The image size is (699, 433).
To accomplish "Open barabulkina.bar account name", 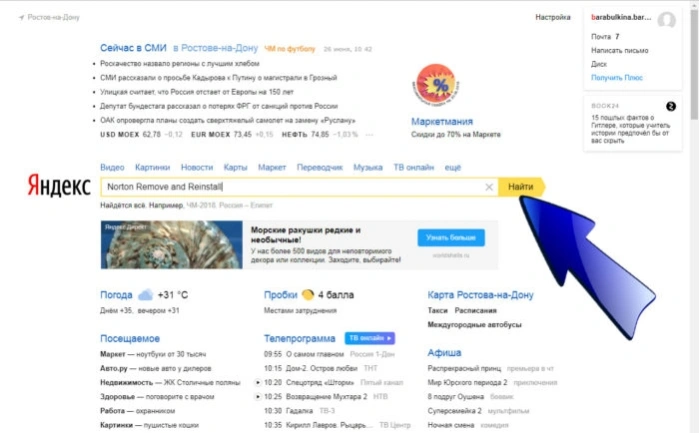I will [621, 17].
